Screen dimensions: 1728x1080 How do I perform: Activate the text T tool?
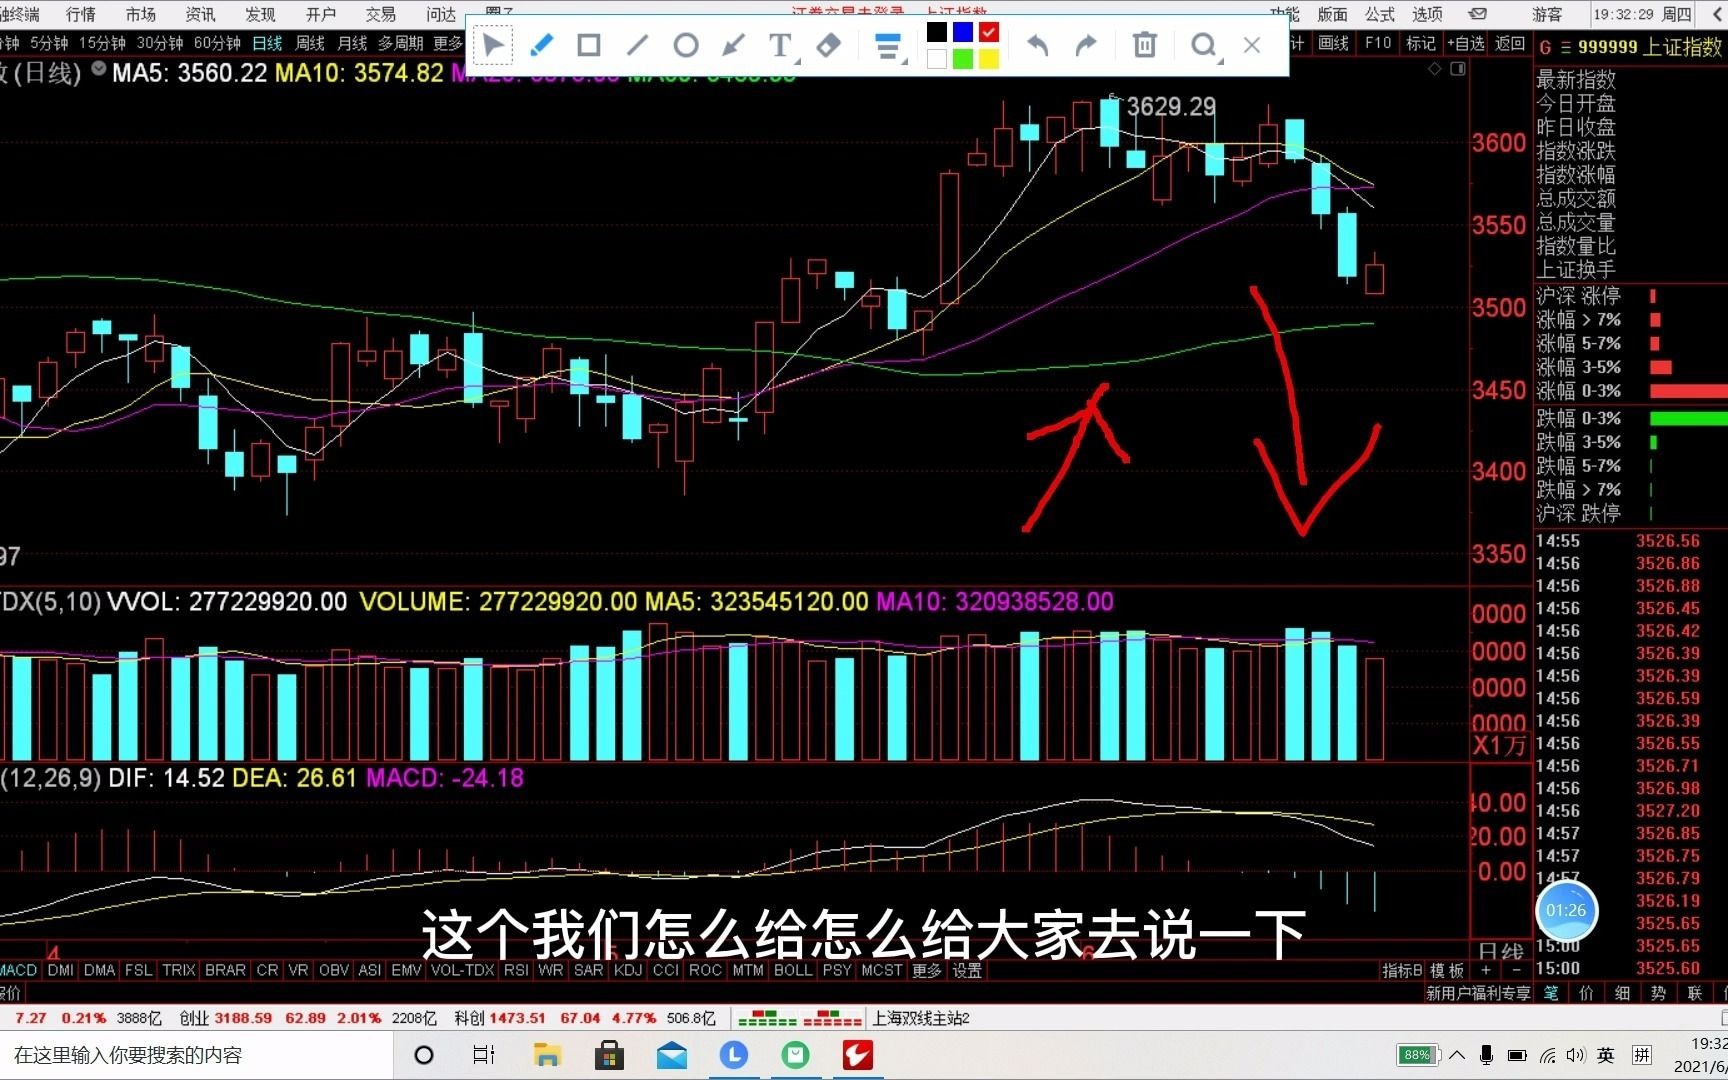coord(781,45)
